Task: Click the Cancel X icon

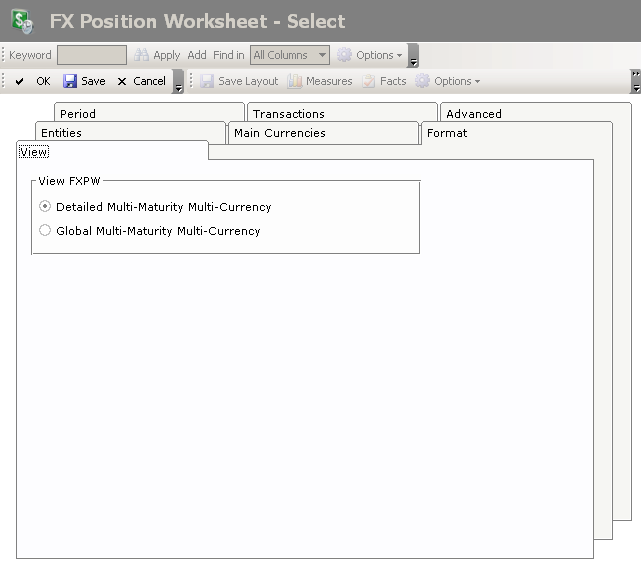Action: [122, 81]
